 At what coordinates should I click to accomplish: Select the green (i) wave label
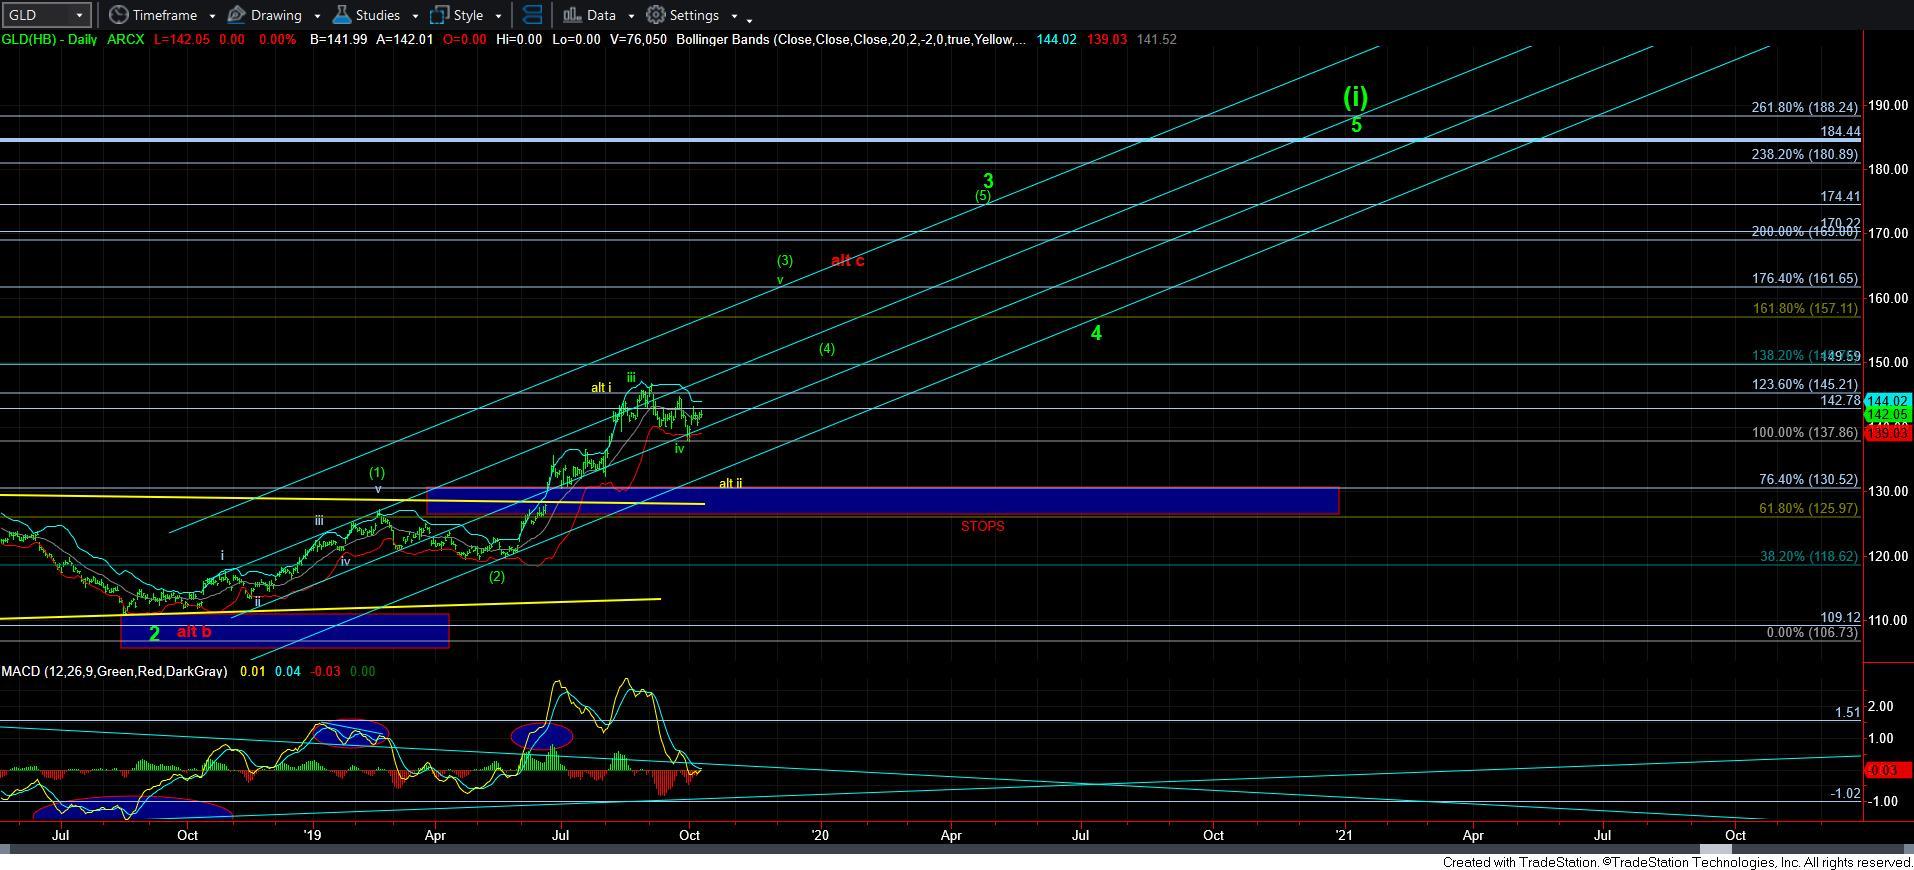(x=1355, y=97)
